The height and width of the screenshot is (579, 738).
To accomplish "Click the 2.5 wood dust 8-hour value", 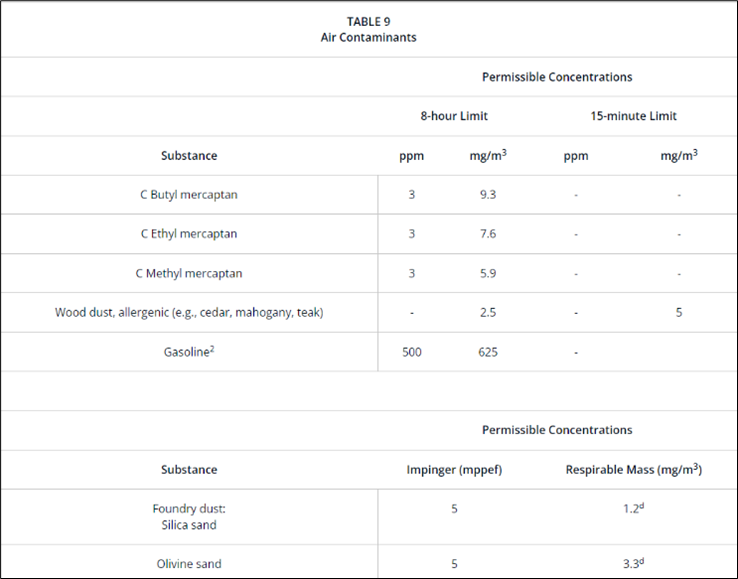I will pyautogui.click(x=488, y=313).
